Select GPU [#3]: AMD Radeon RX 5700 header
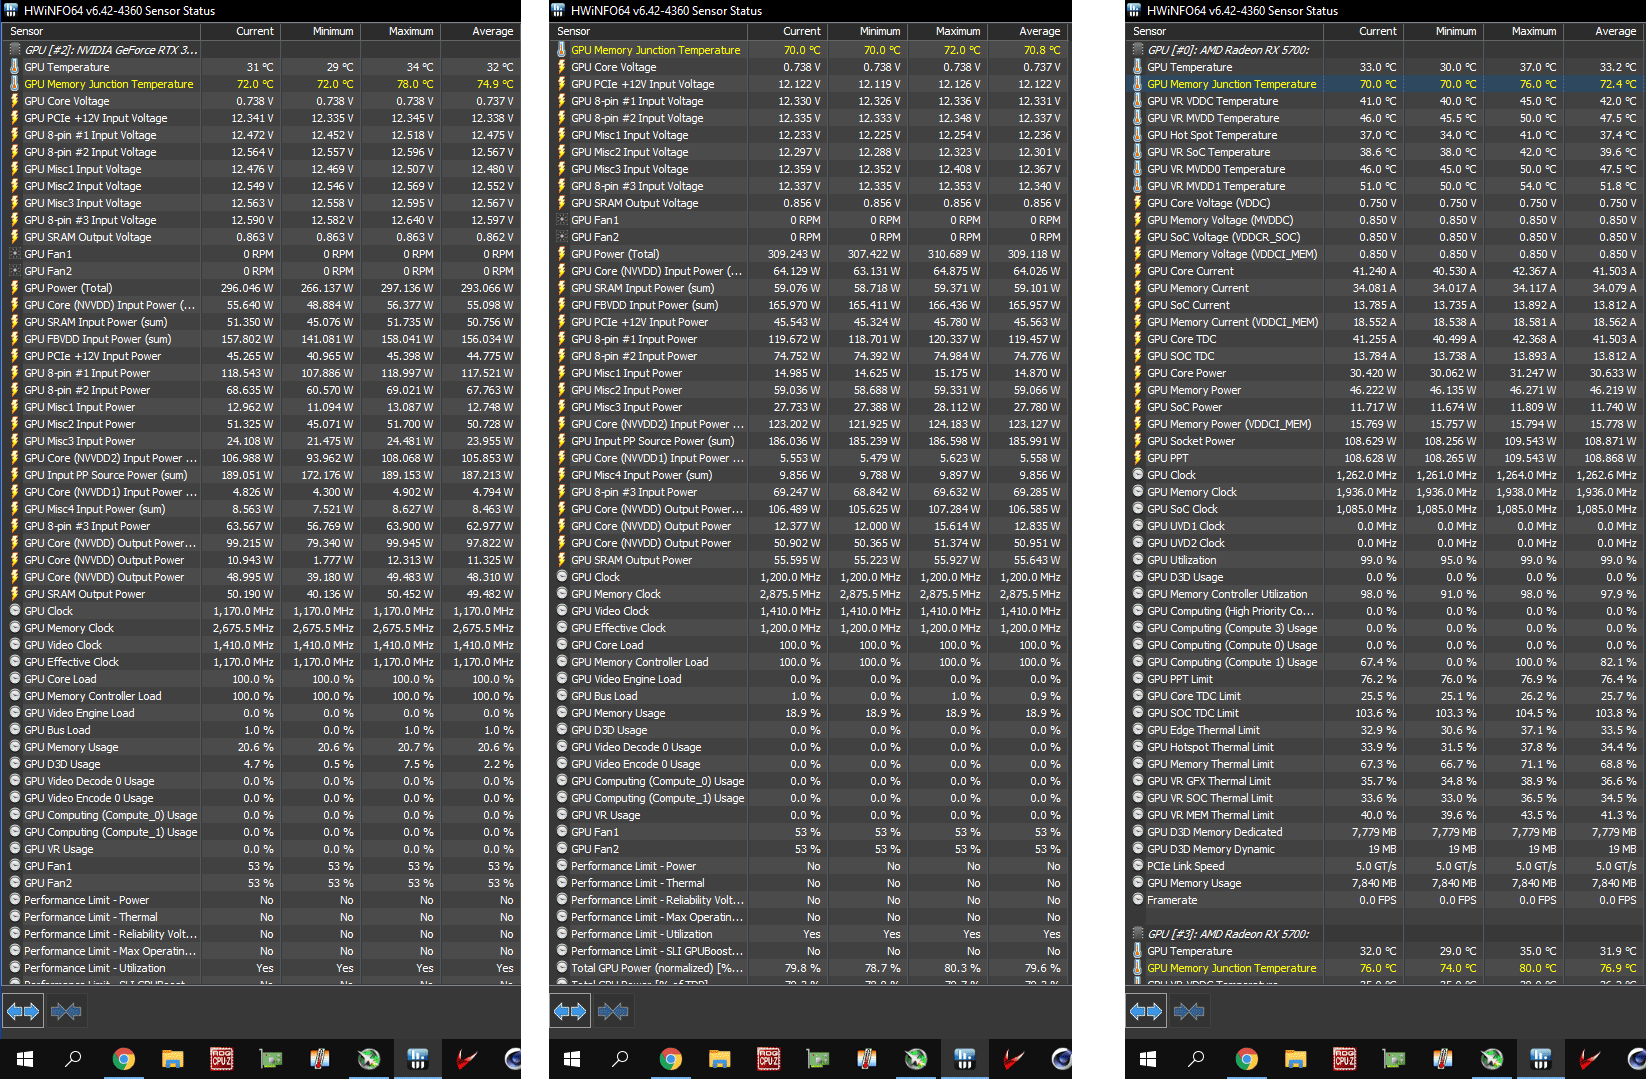The height and width of the screenshot is (1080, 1648). pos(1228,934)
